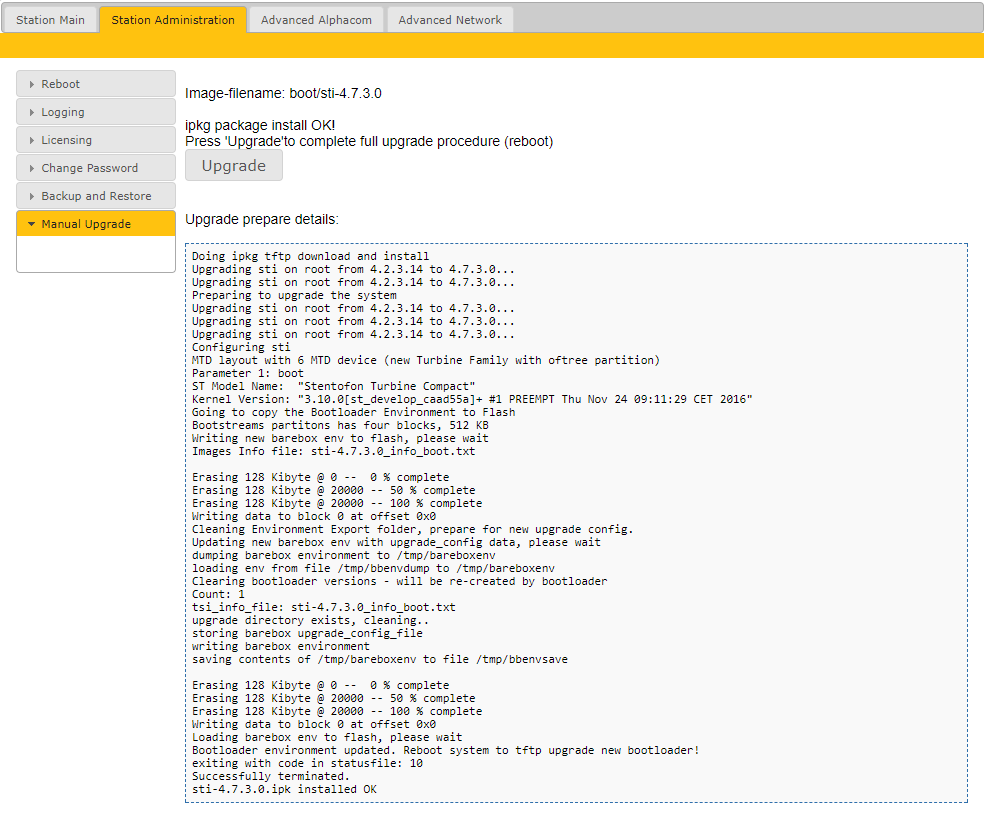The image size is (984, 816).
Task: Go to the Advanced Network tab
Action: 450,20
